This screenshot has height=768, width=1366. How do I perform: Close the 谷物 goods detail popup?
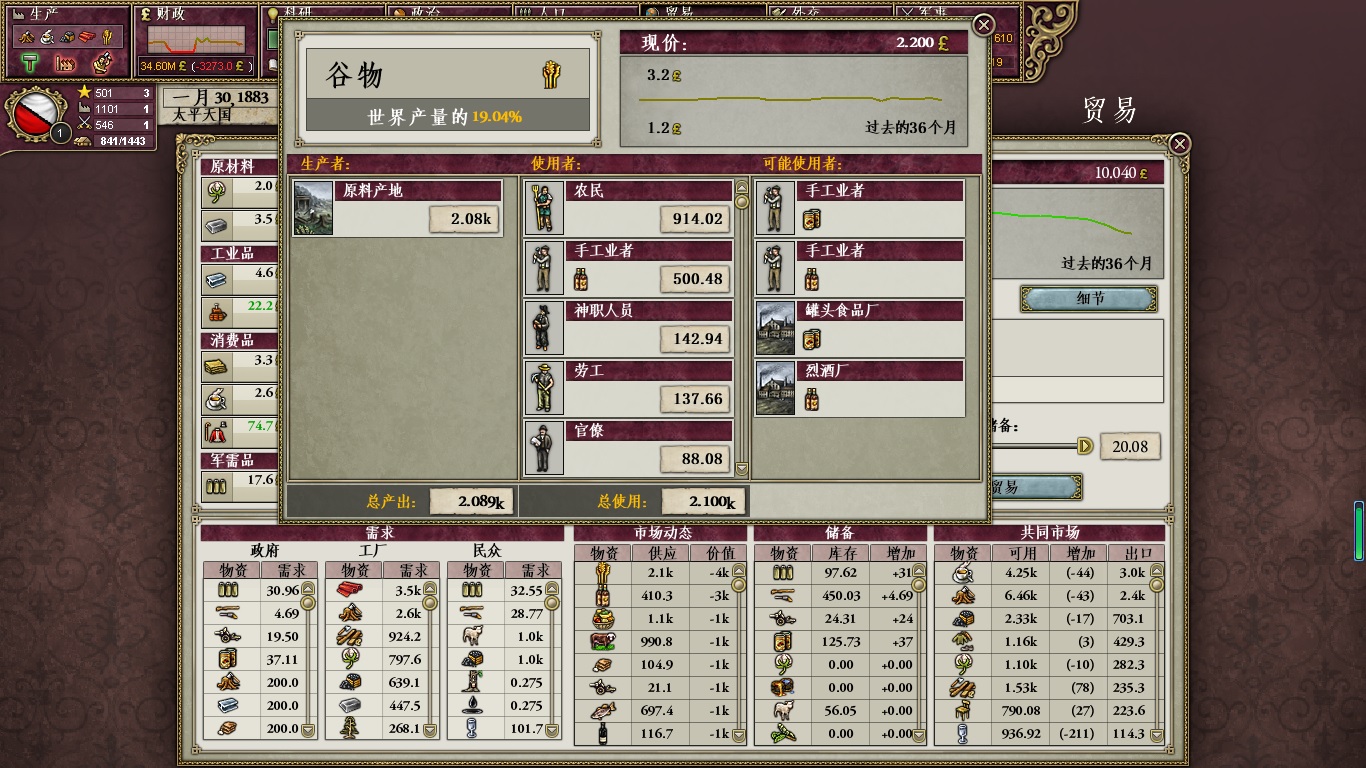coord(984,25)
